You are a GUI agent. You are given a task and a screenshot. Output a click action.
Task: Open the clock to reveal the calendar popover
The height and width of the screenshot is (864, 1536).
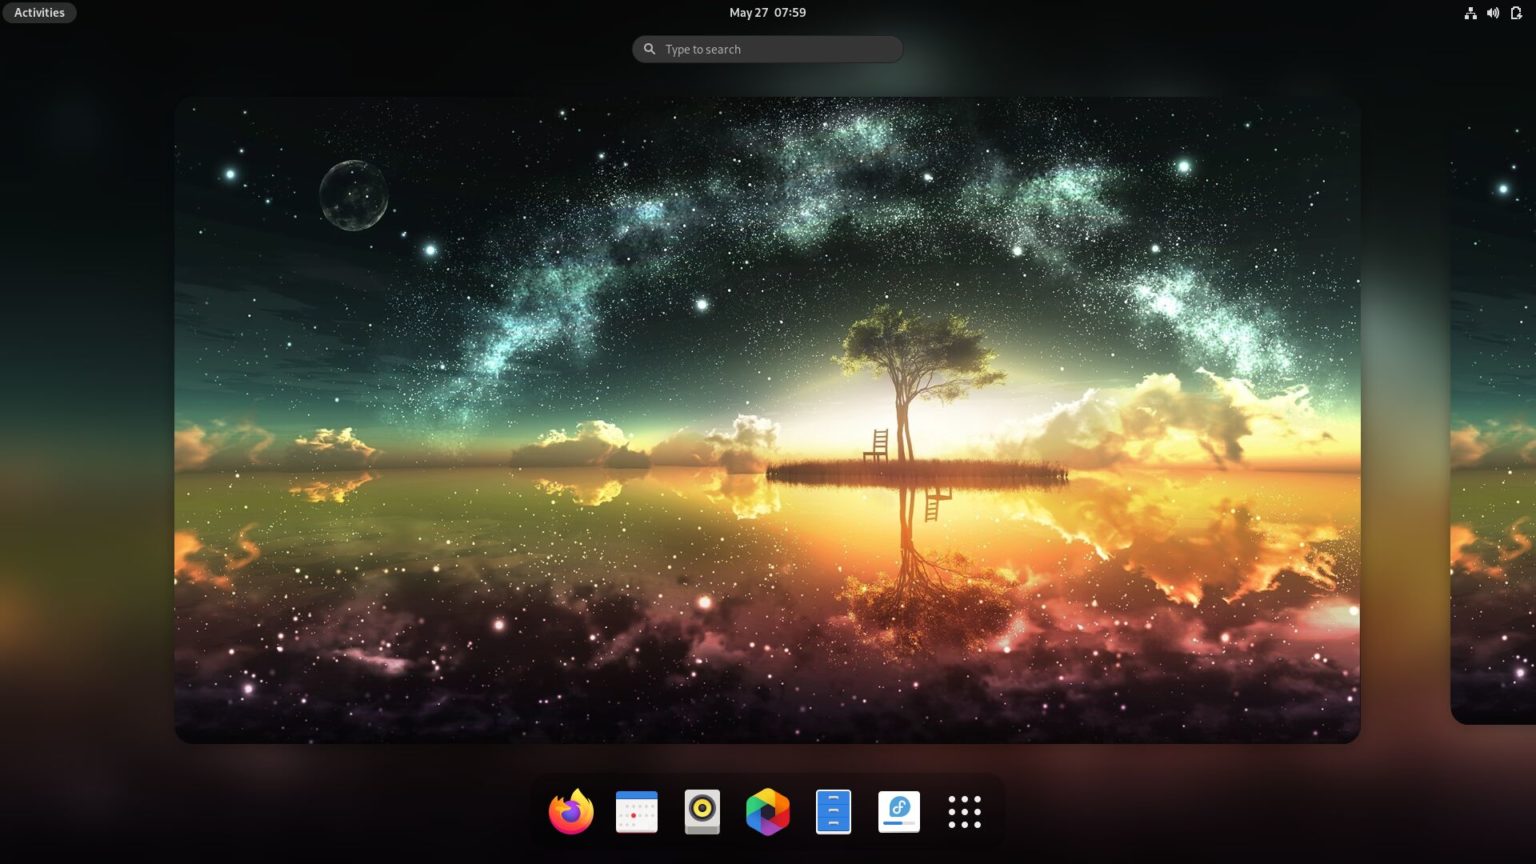767,12
